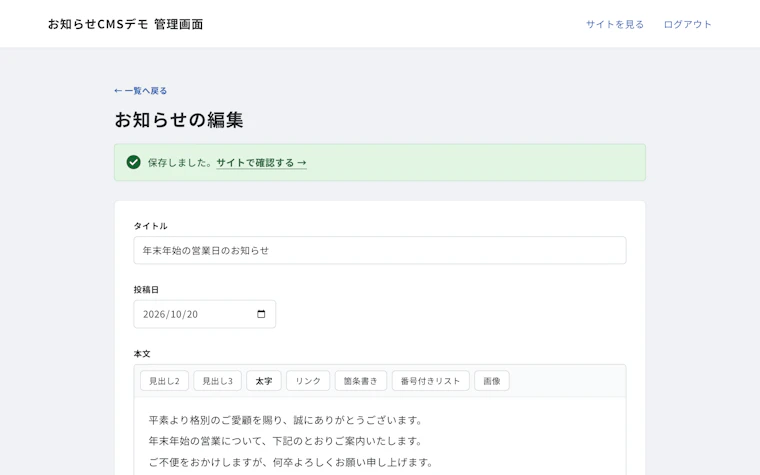Screen dimensions: 760x475
Task: Click the 投稿日 date field
Action: click(x=205, y=314)
